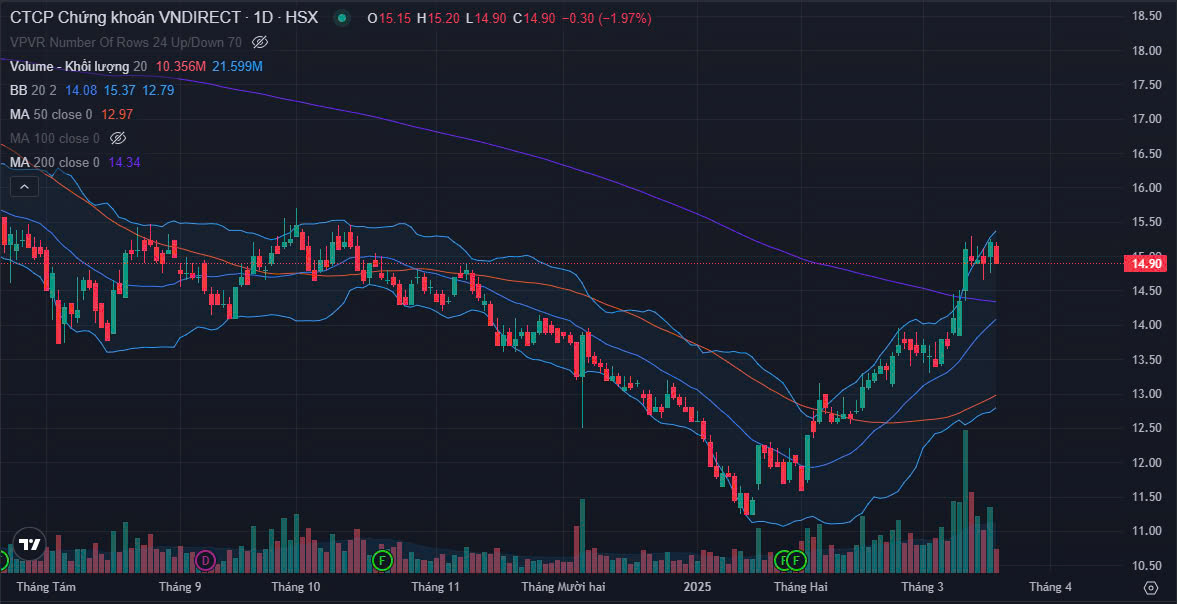The image size is (1177, 604).
Task: Click the 2025 label on time axis
Action: [x=697, y=587]
